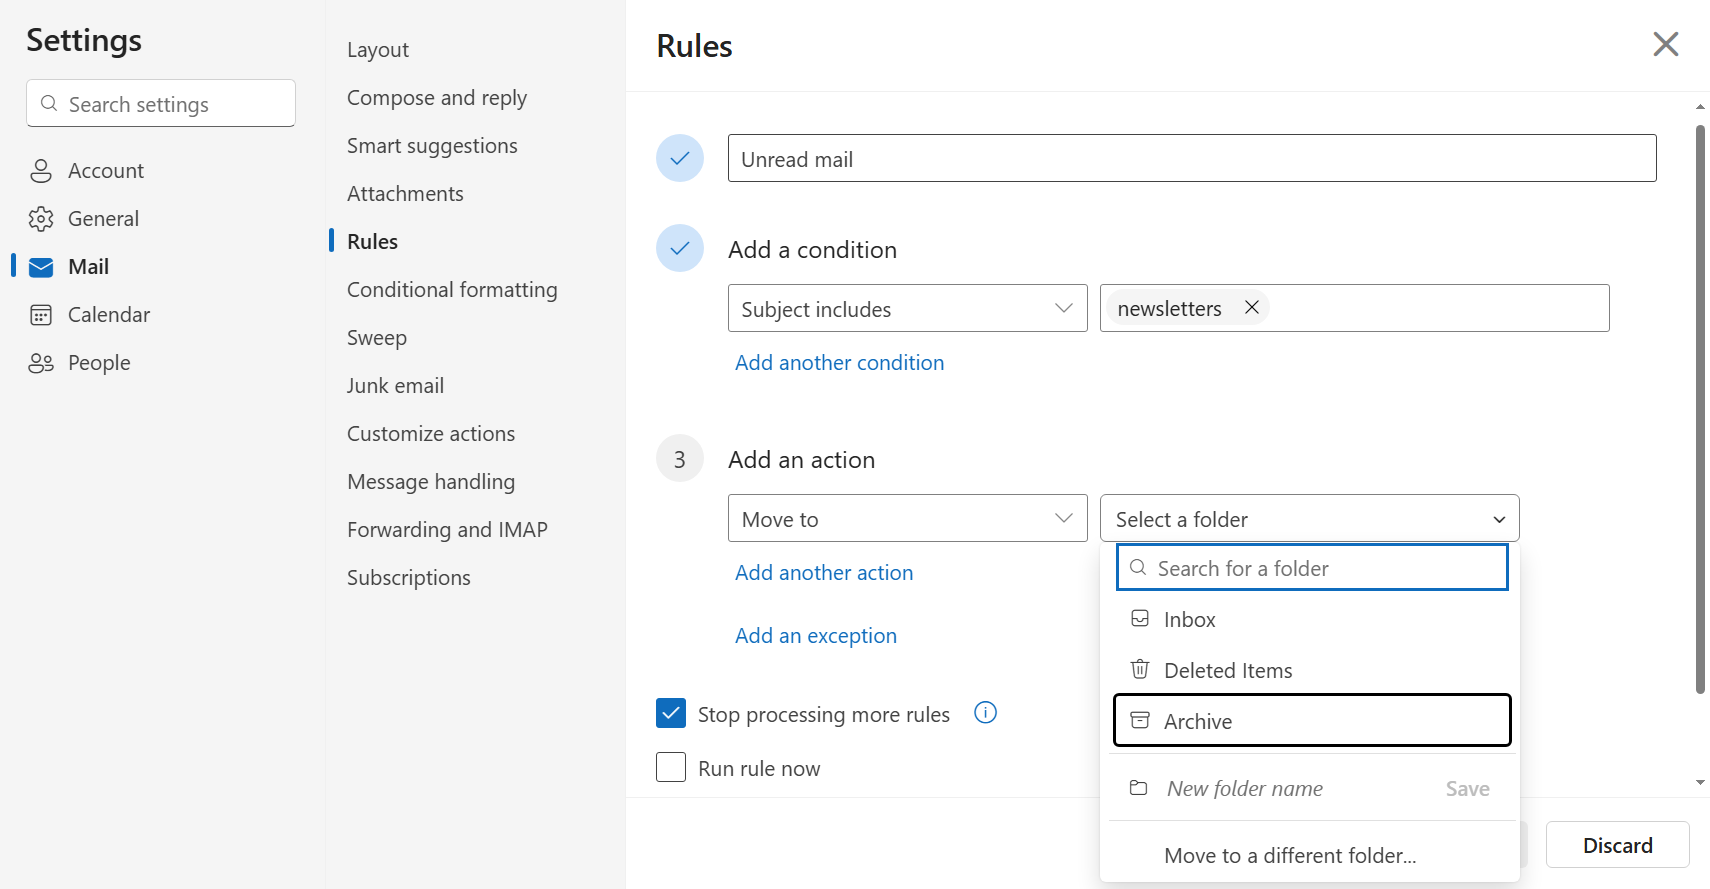Image resolution: width=1710 pixels, height=889 pixels.
Task: Click the info icon beside Stop processing
Action: coord(986,713)
